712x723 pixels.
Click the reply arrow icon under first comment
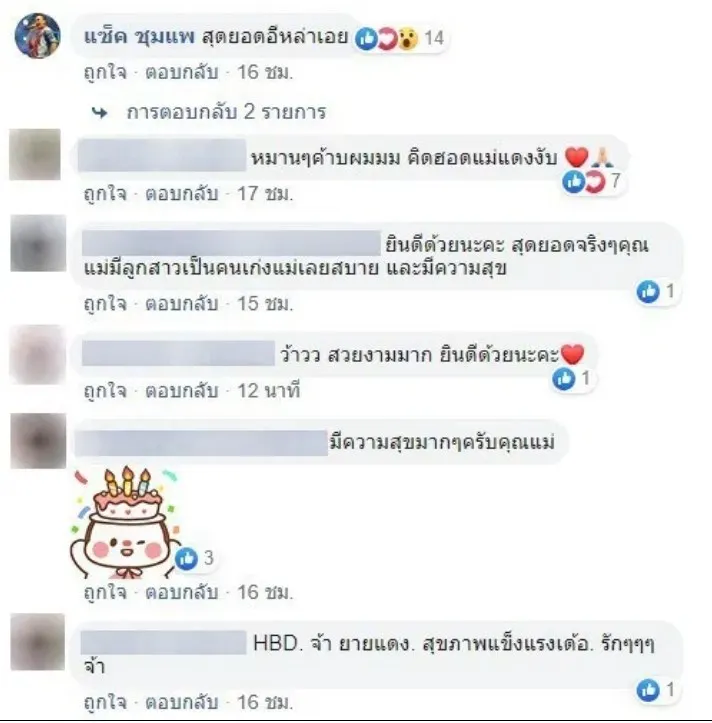(x=99, y=113)
